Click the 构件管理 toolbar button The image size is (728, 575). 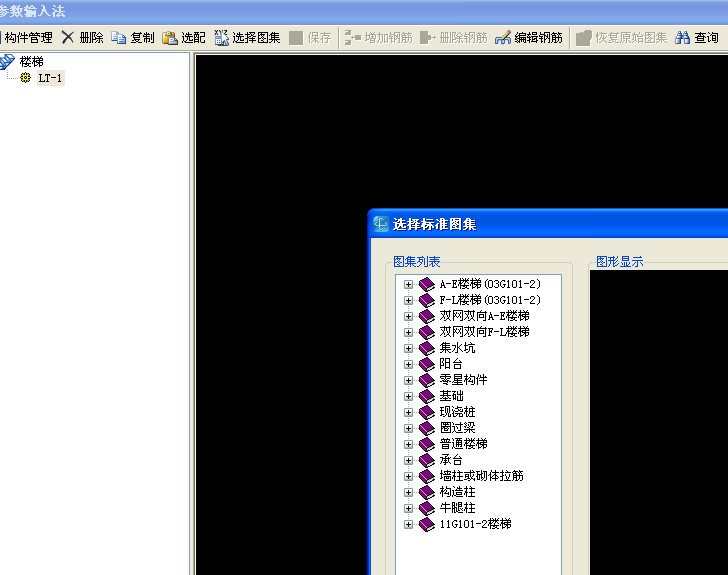point(26,38)
